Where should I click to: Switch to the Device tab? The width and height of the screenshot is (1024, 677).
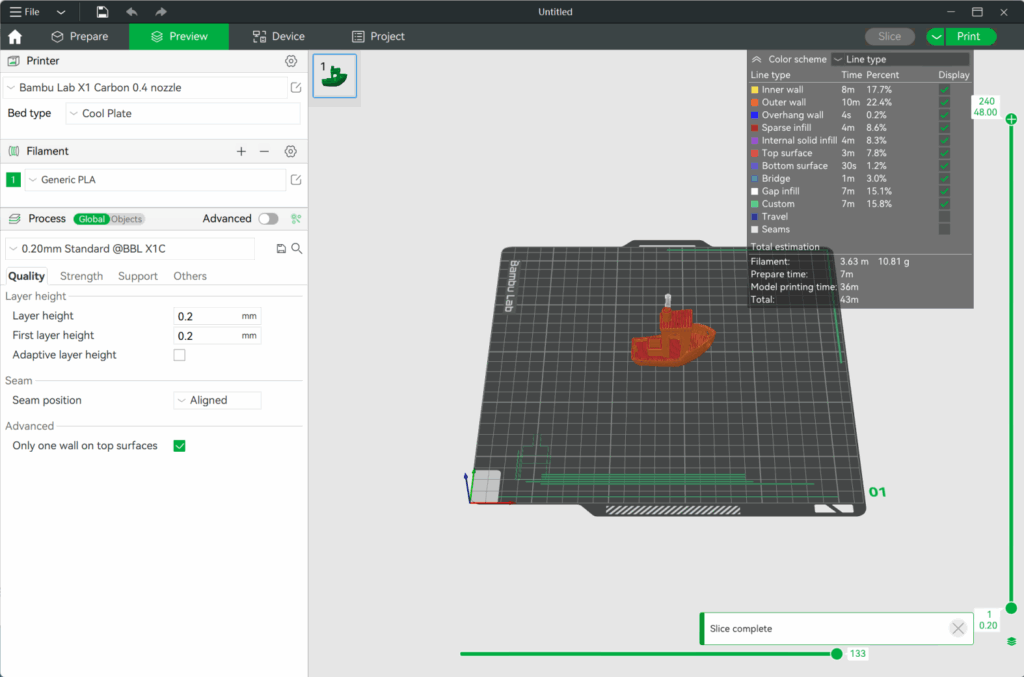coord(278,36)
